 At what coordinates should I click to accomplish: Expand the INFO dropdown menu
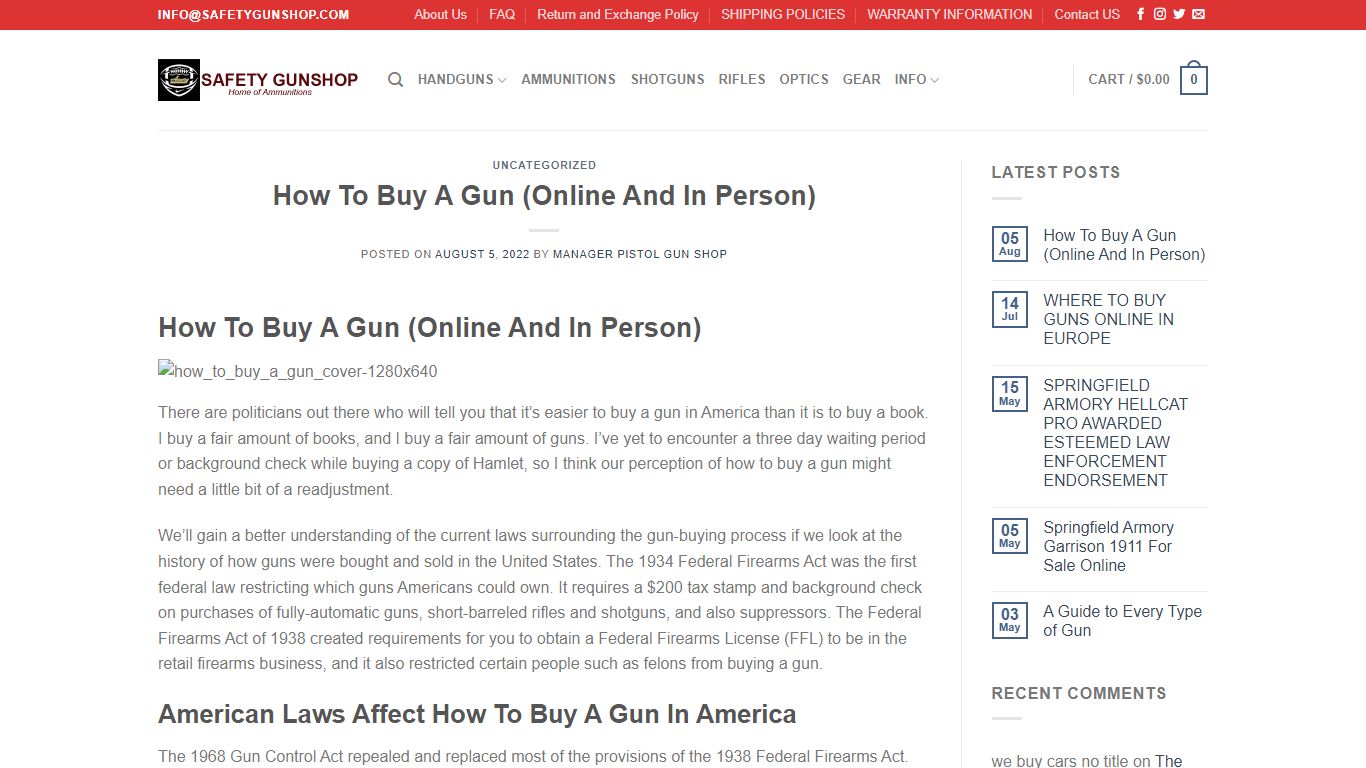coord(917,79)
